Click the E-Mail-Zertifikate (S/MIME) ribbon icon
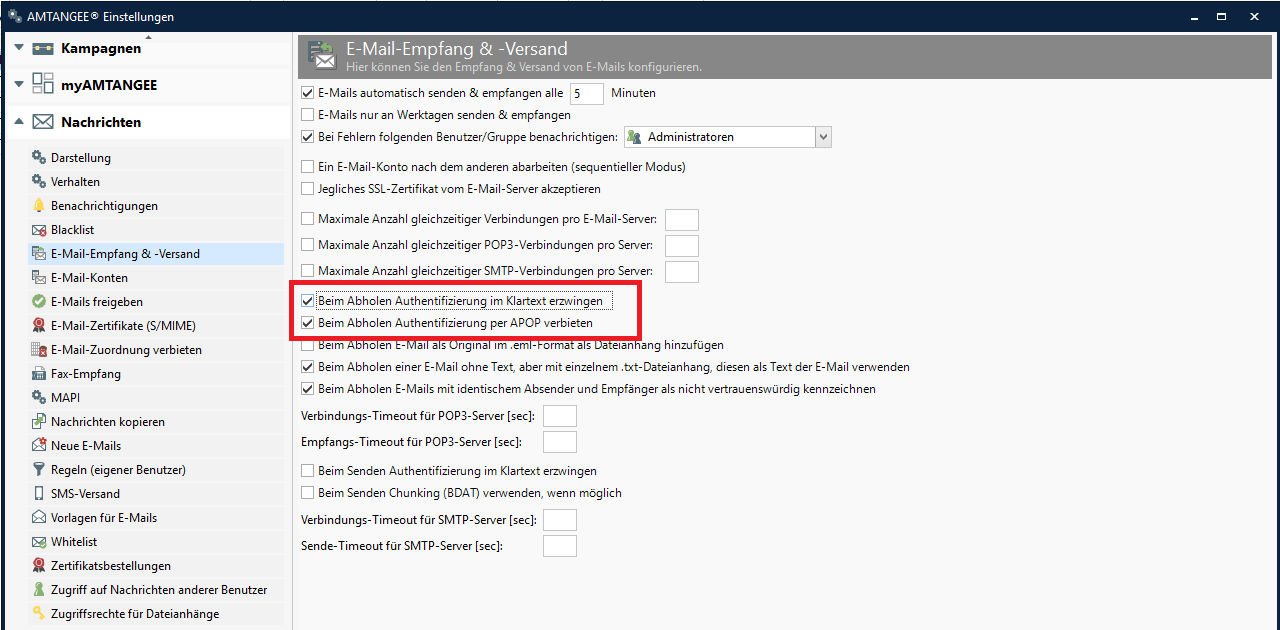The height and width of the screenshot is (630, 1280). [39, 326]
